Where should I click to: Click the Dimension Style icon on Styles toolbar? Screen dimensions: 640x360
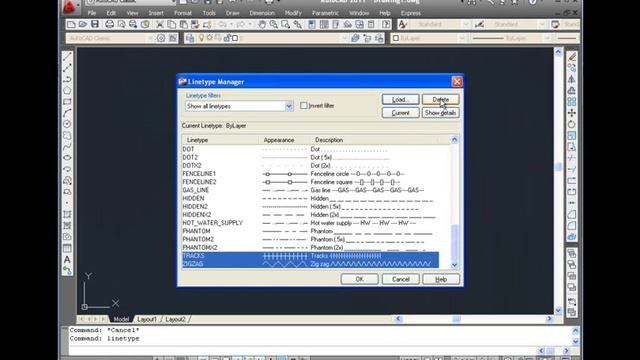[x=479, y=24]
